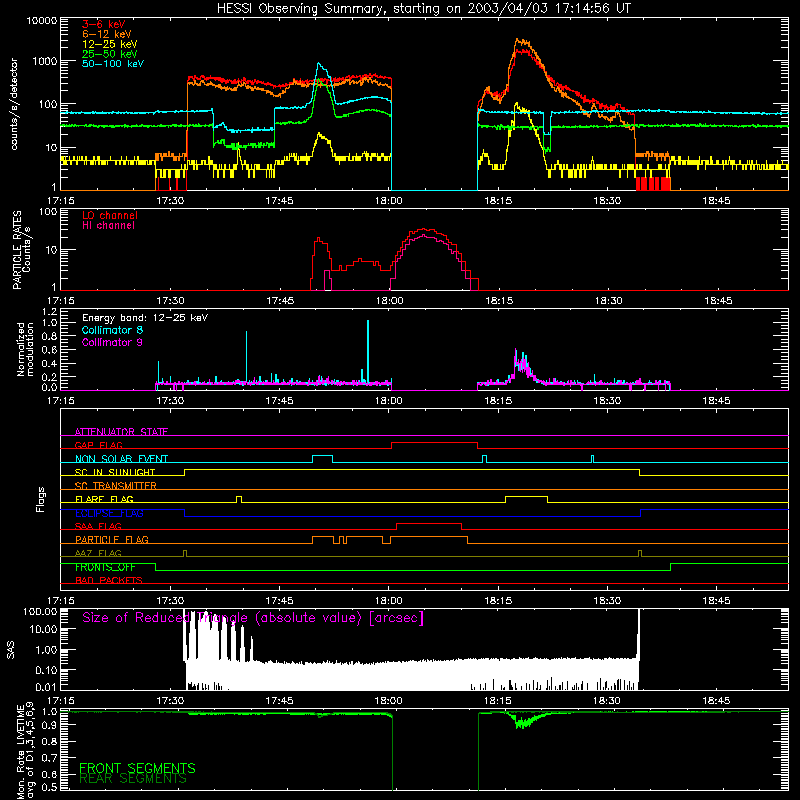Click the counts/s/detector axis label
The image size is (800, 800).
pyautogui.click(x=14, y=104)
